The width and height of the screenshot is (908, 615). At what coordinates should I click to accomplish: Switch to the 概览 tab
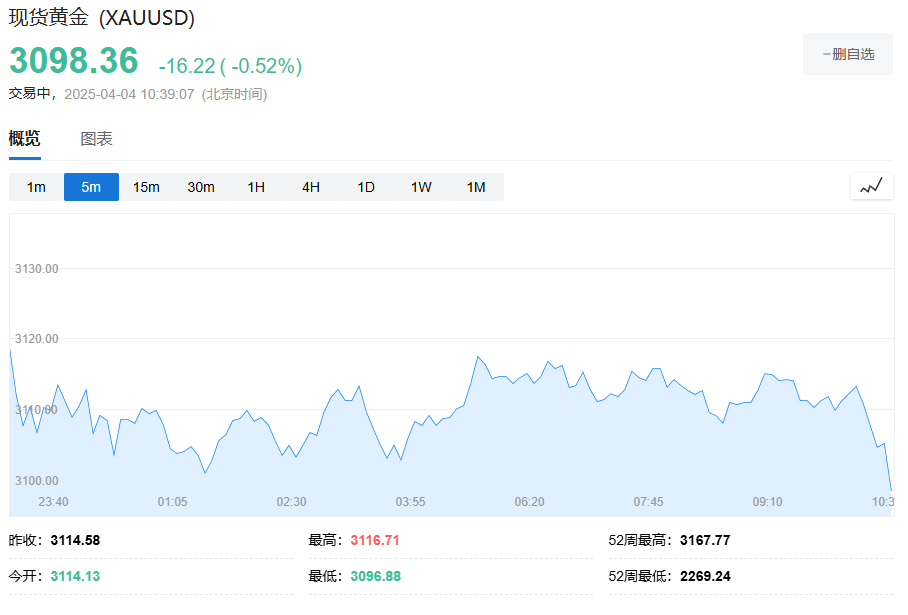[24, 138]
